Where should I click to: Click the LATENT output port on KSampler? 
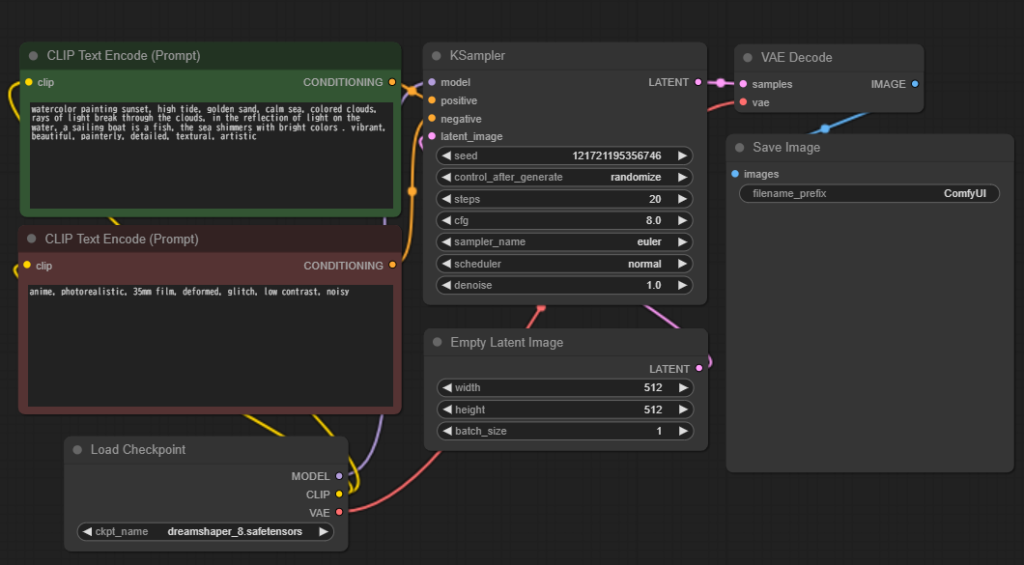coord(698,82)
